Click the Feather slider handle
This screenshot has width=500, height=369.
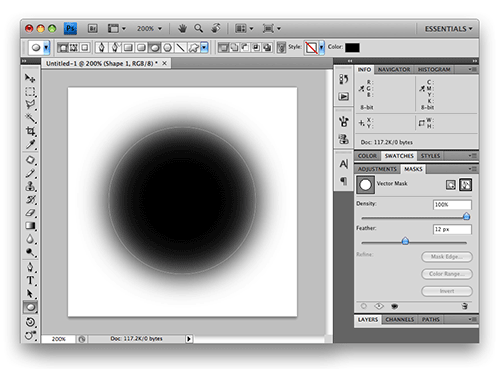[x=405, y=241]
